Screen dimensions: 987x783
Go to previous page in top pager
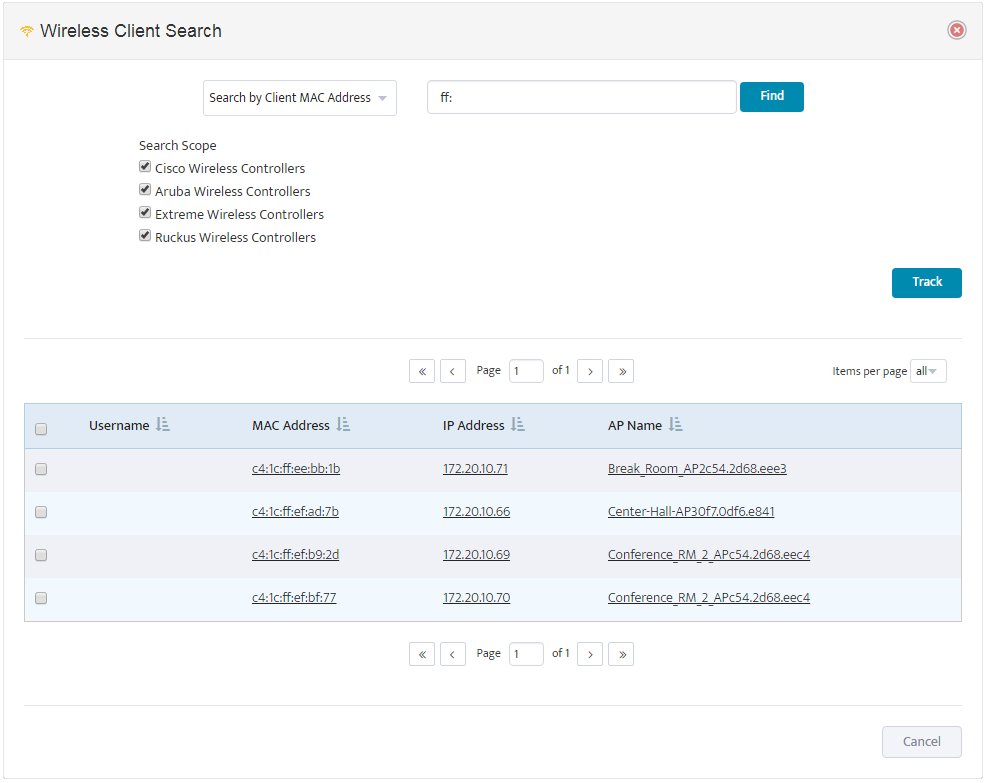[x=453, y=371]
